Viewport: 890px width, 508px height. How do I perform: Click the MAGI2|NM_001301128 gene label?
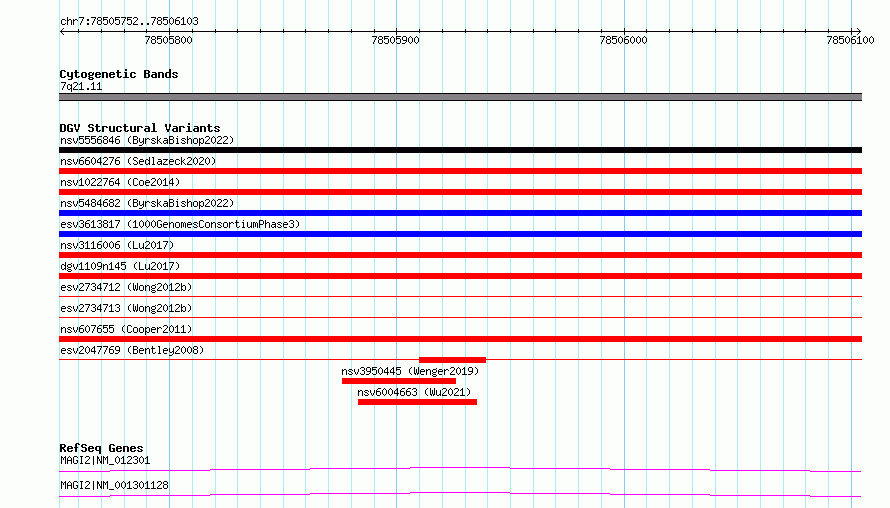[x=114, y=485]
